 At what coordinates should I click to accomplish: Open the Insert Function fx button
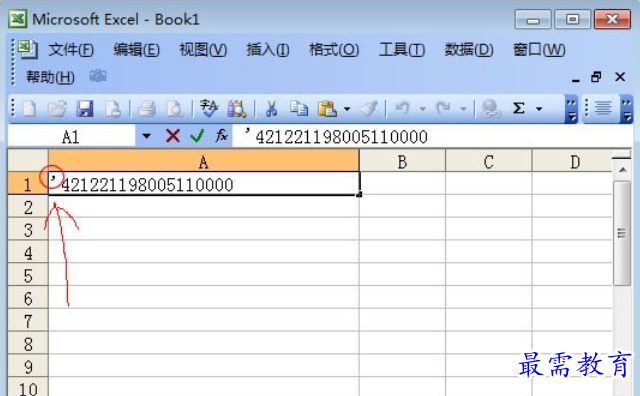pyautogui.click(x=222, y=135)
